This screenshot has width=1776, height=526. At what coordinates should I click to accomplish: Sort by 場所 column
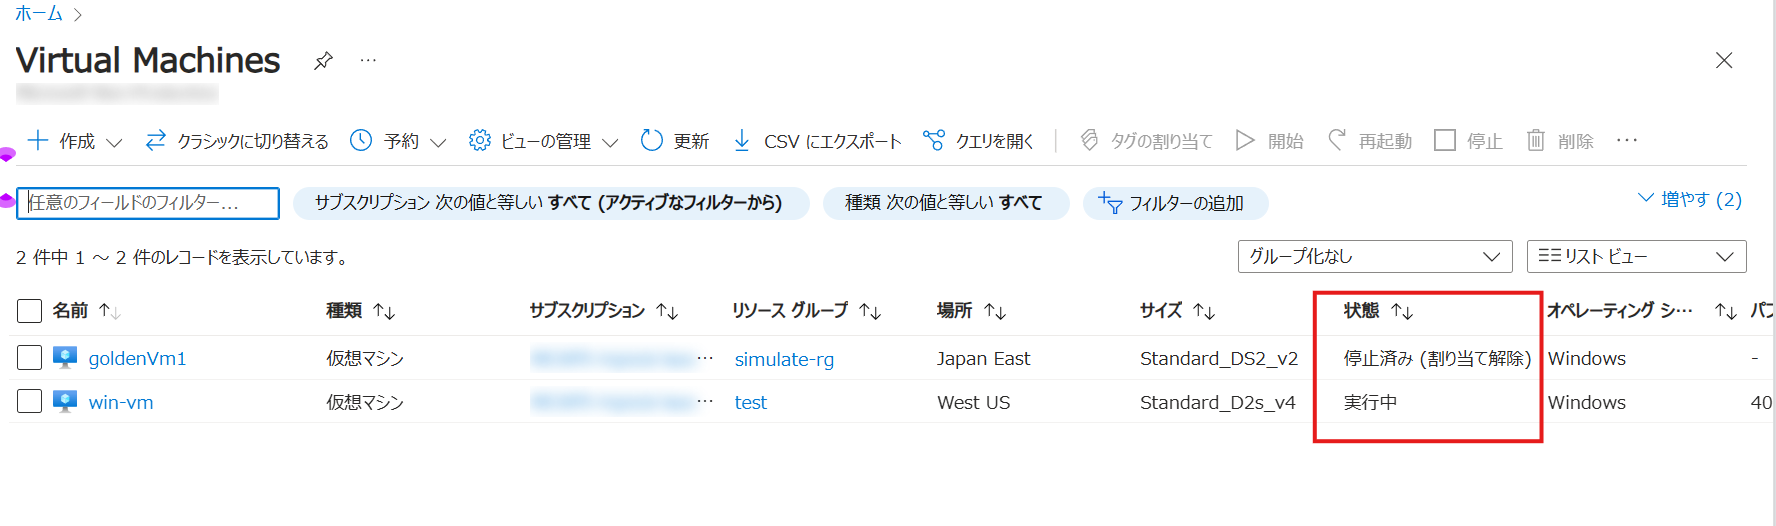(x=971, y=311)
